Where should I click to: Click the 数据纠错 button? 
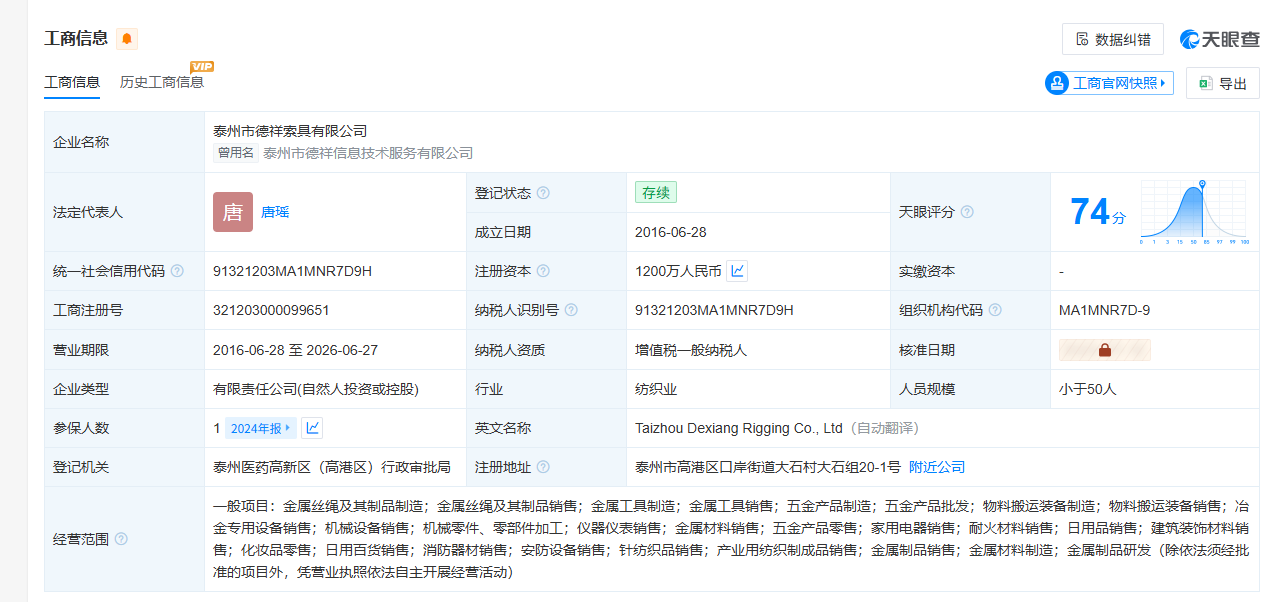(1112, 39)
